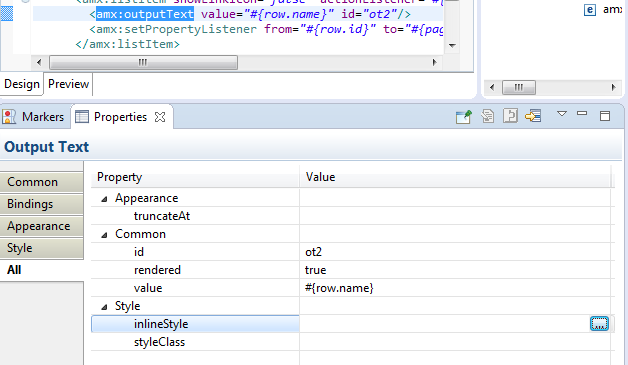Click the editor horizontal scrollbar thumb
Viewport: 628px width, 365px height.
pos(143,63)
